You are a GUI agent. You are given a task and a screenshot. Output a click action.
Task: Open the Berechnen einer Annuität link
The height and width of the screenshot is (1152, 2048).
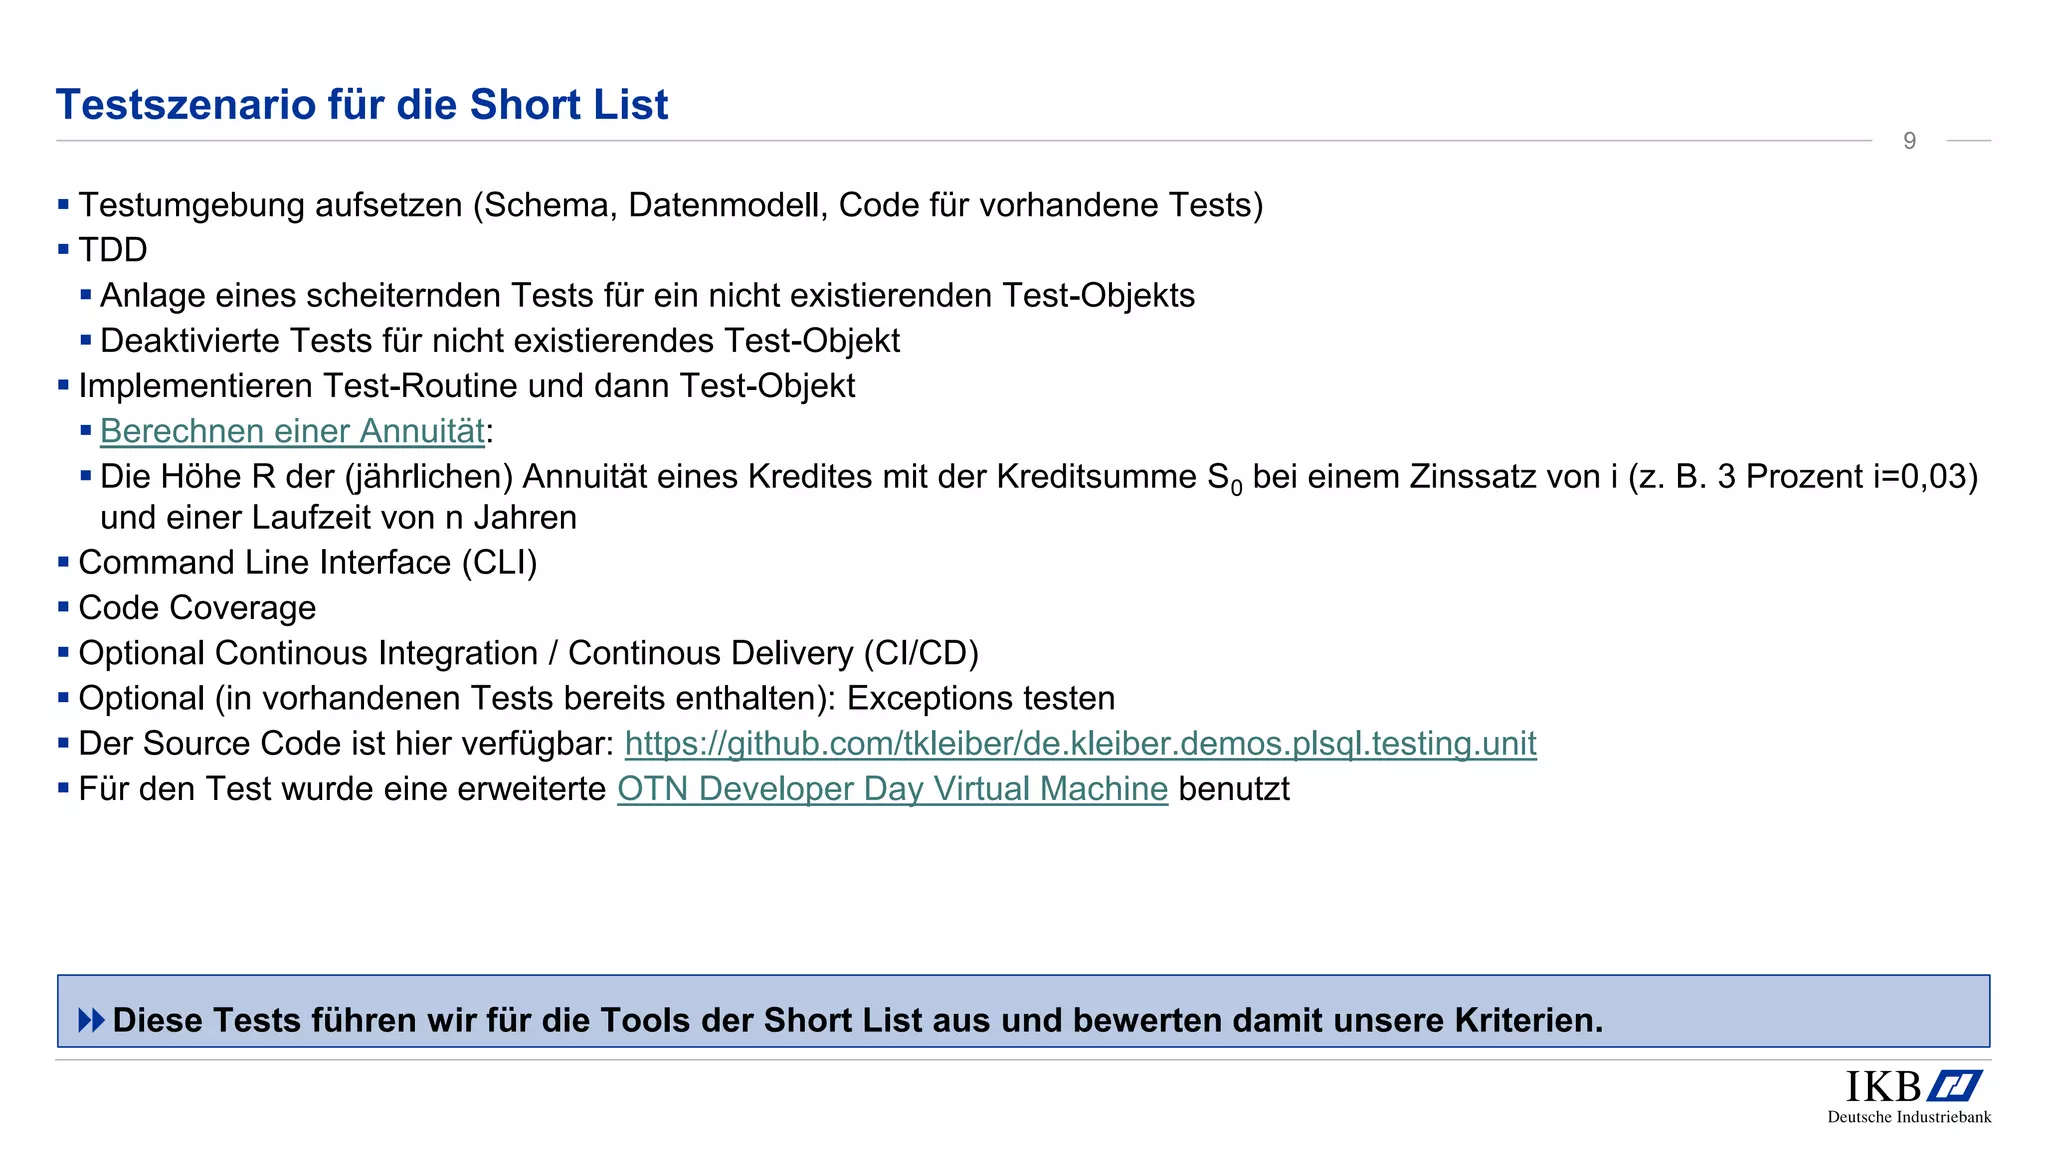click(292, 431)
